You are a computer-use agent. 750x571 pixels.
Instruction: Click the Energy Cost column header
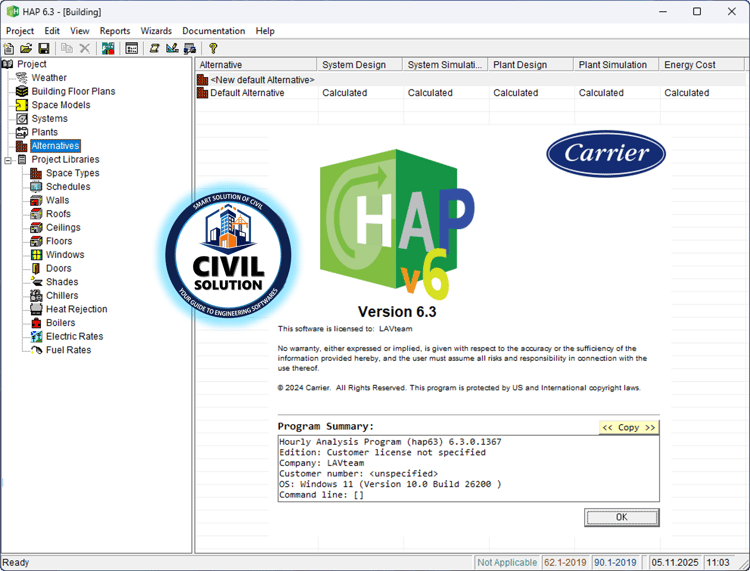tap(702, 65)
